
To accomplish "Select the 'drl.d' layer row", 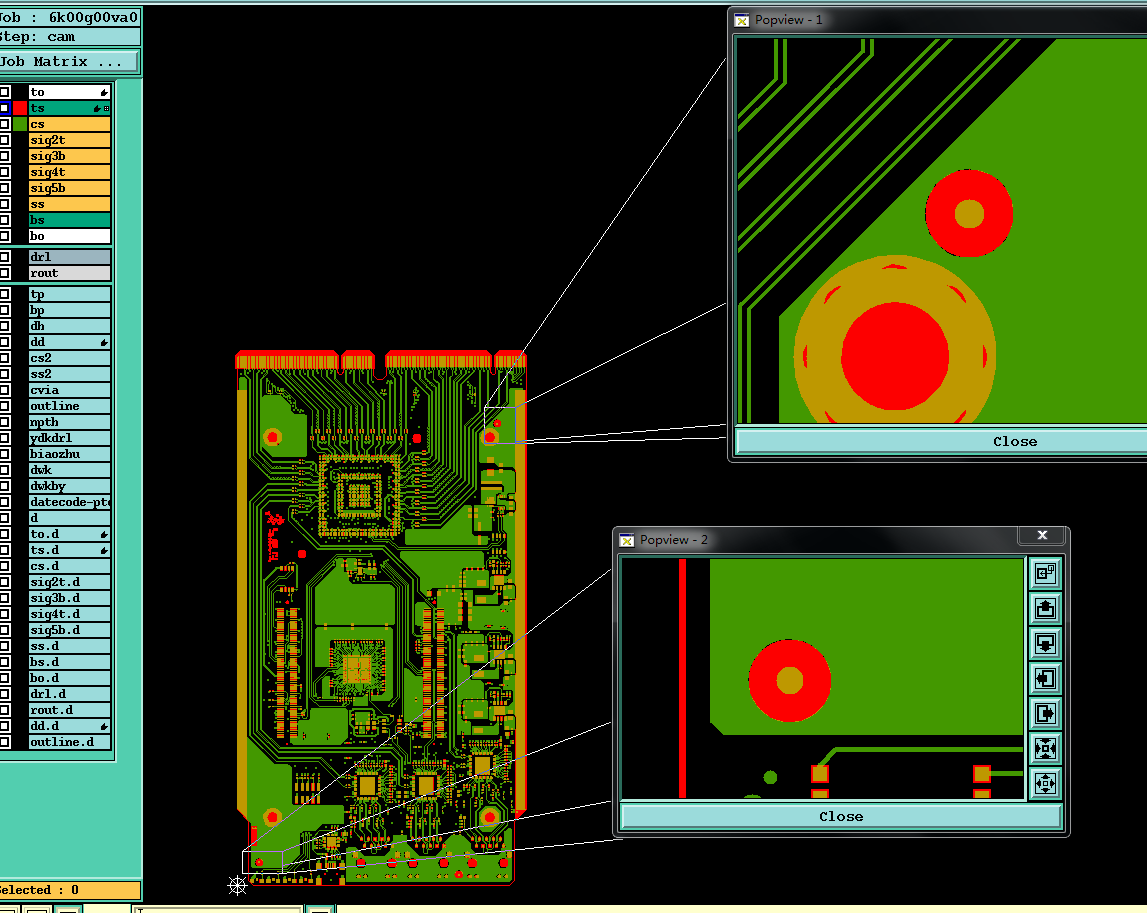I will (69, 694).
